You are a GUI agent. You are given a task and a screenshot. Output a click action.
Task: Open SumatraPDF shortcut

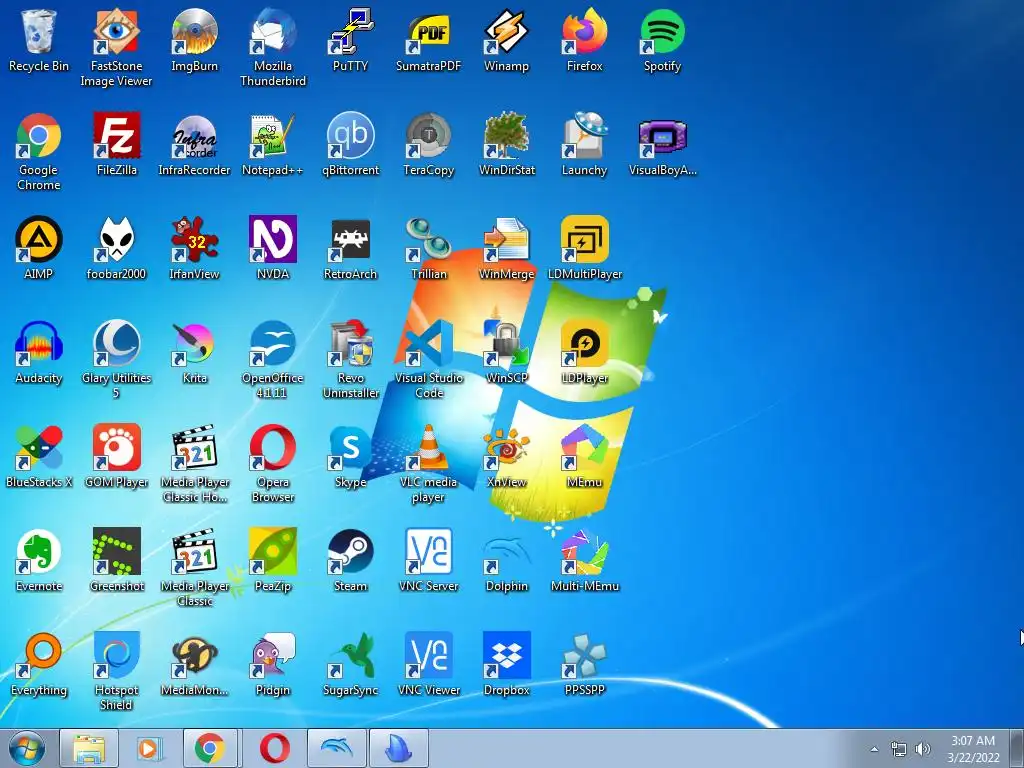[428, 31]
